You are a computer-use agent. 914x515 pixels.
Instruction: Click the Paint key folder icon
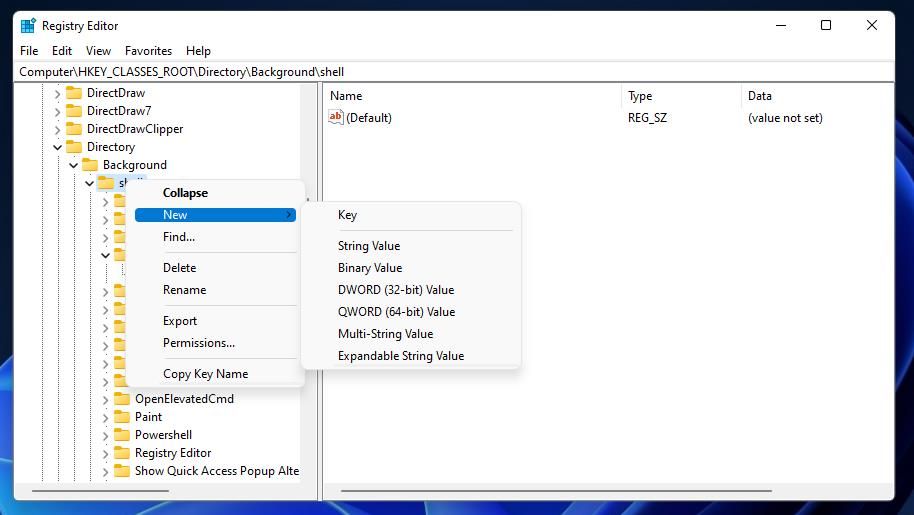[122, 417]
